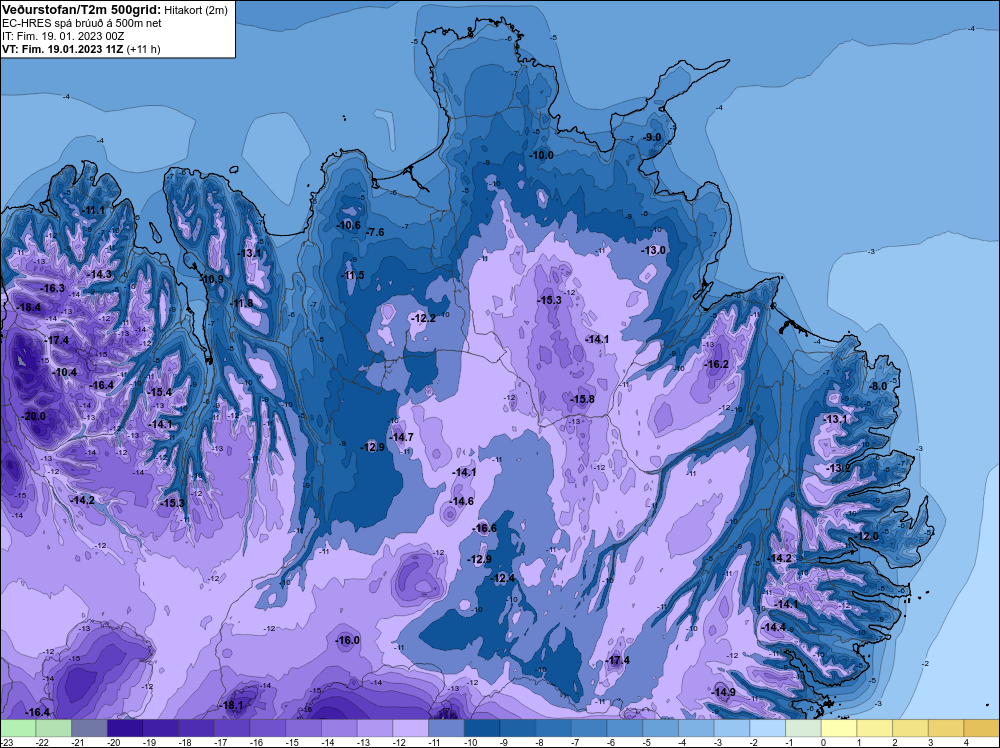Click the -14.4 temperature reading
Image resolution: width=1000 pixels, height=748 pixels.
[774, 627]
